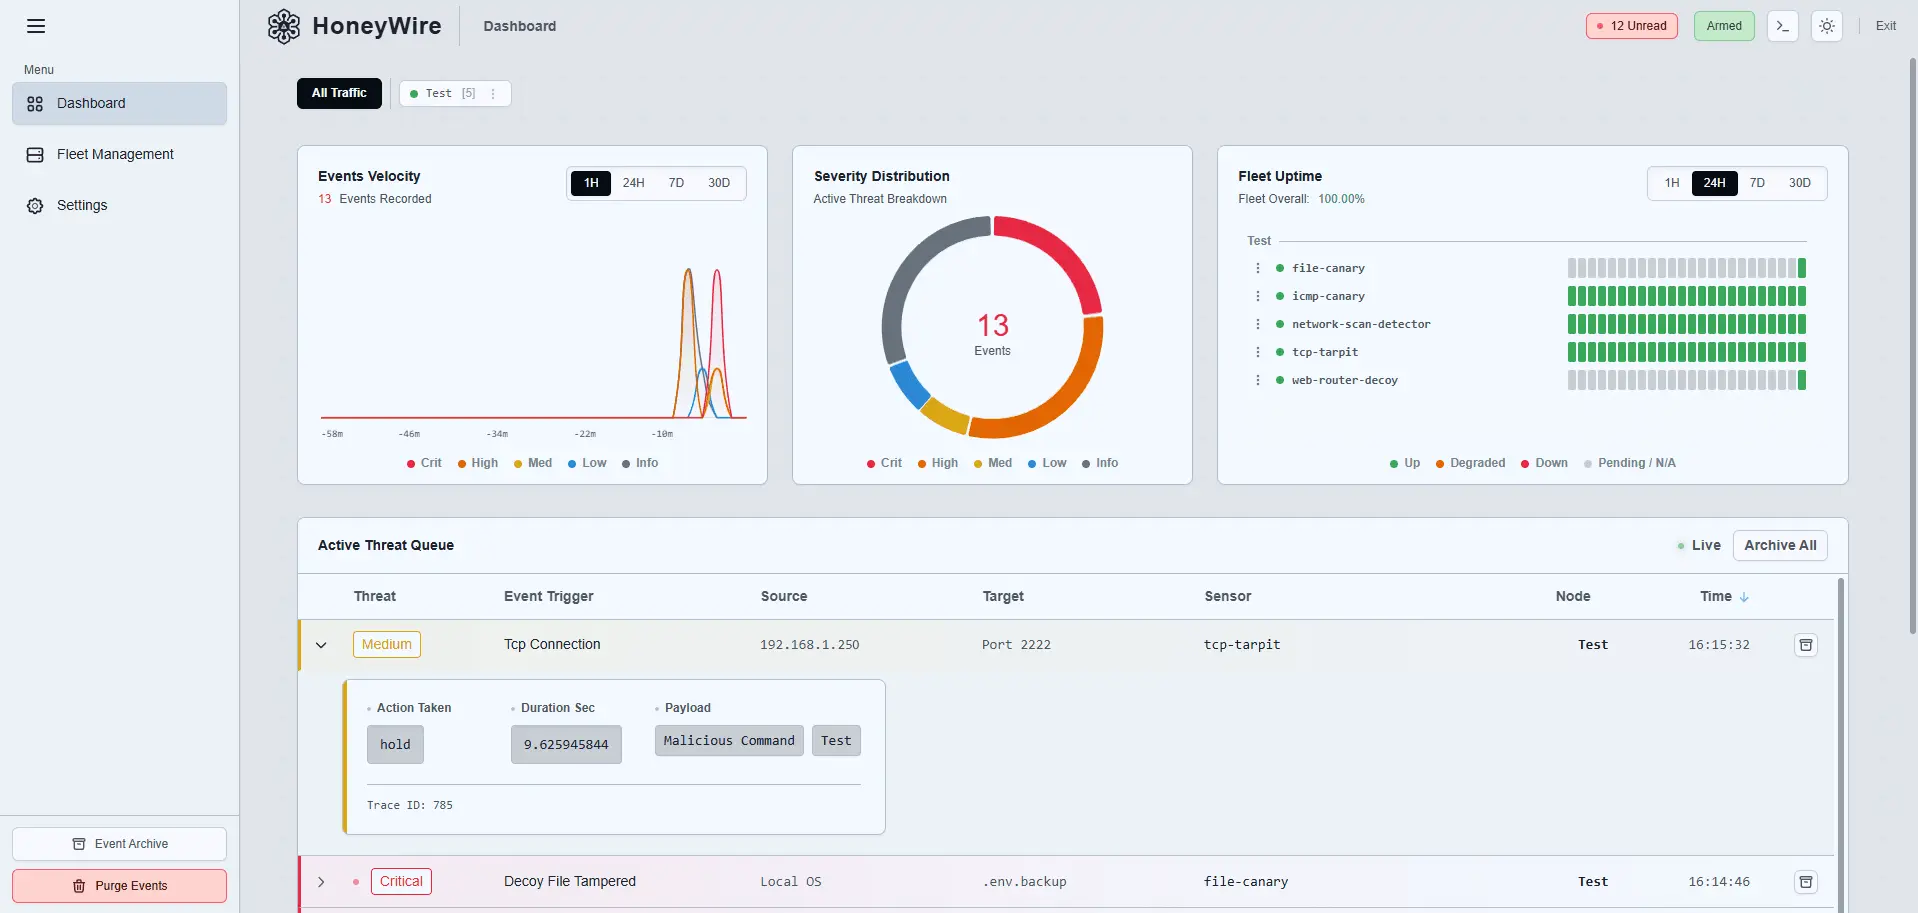Viewport: 1918px width, 913px height.
Task: Select Events Velocity 7D range
Action: pyautogui.click(x=676, y=183)
